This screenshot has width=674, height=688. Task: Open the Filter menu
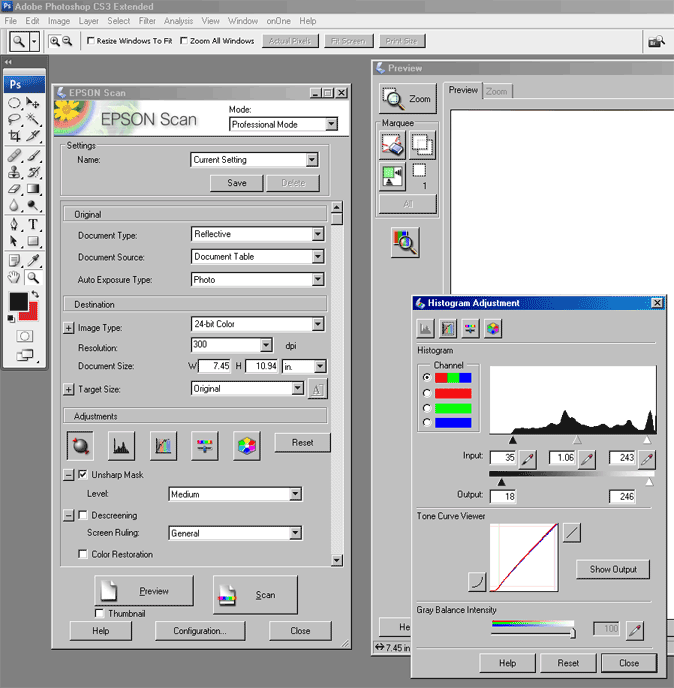point(147,21)
